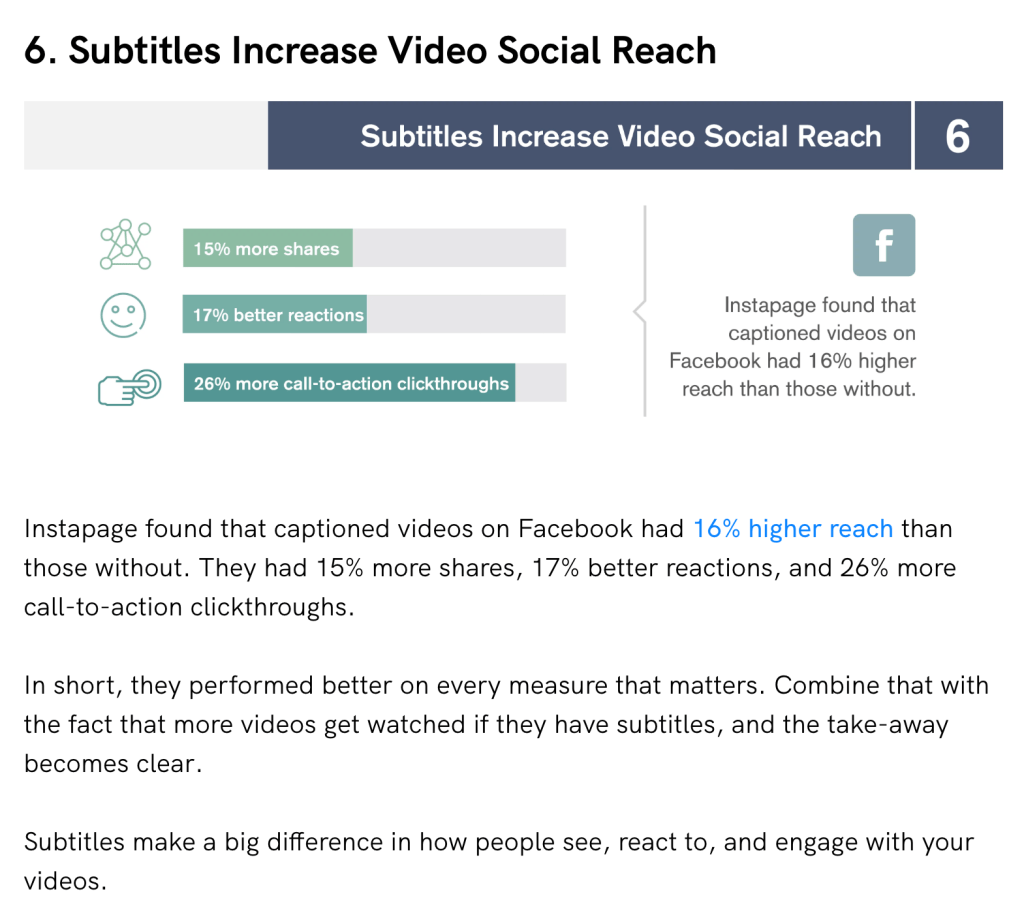Click the black section heading at page top
1024x913 pixels.
click(370, 51)
